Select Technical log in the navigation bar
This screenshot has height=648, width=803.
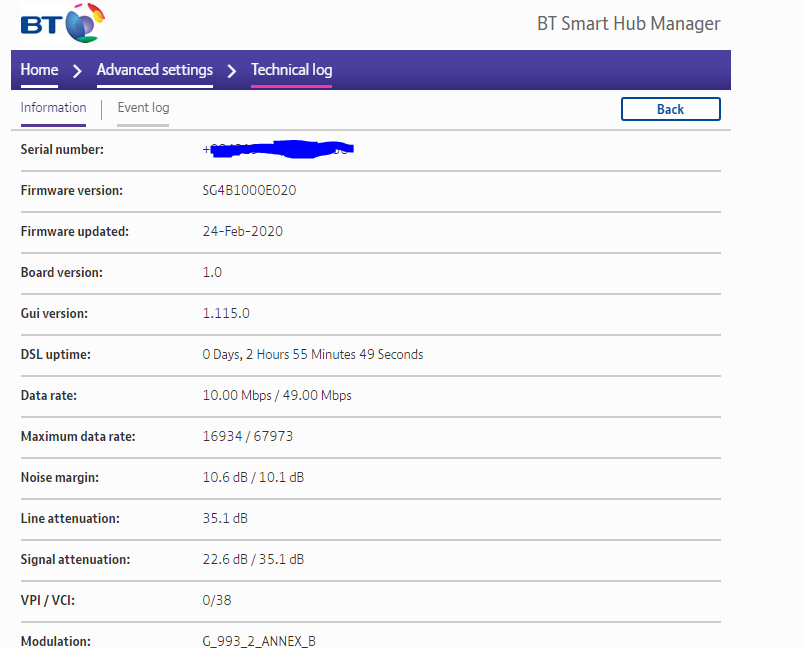pyautogui.click(x=291, y=70)
